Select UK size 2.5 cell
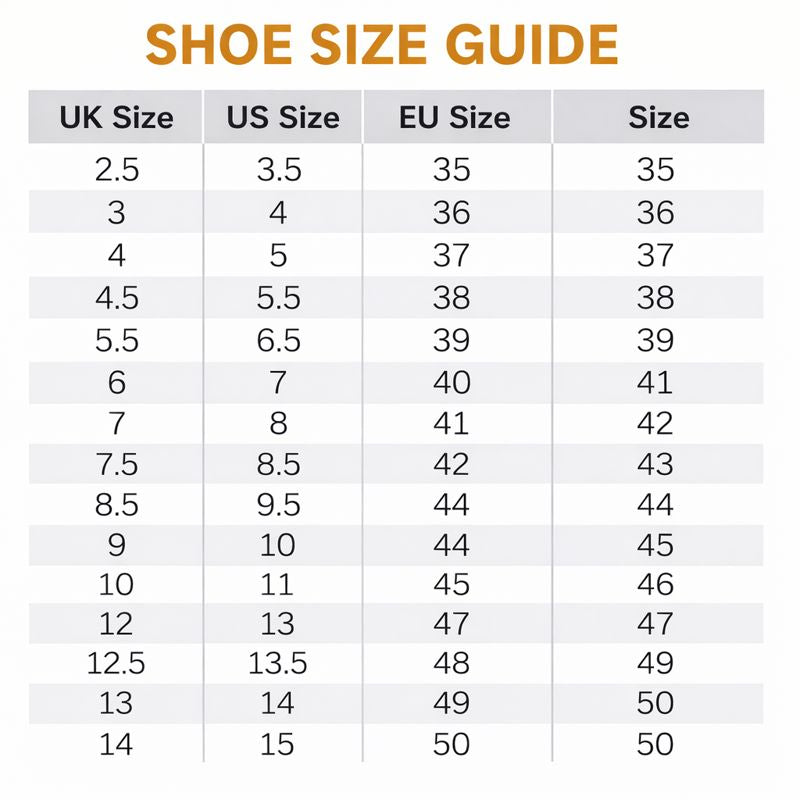 [x=117, y=170]
